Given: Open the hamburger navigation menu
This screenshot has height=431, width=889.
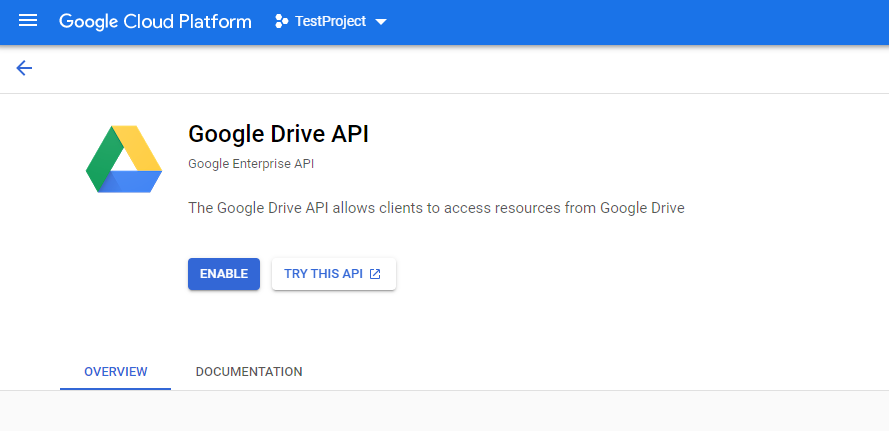Looking at the screenshot, I should 28,22.
